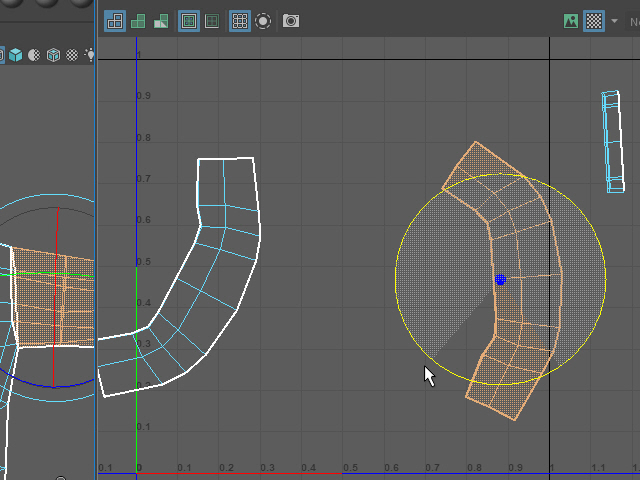Select the blue shaded cube viewport icon

coord(14,55)
